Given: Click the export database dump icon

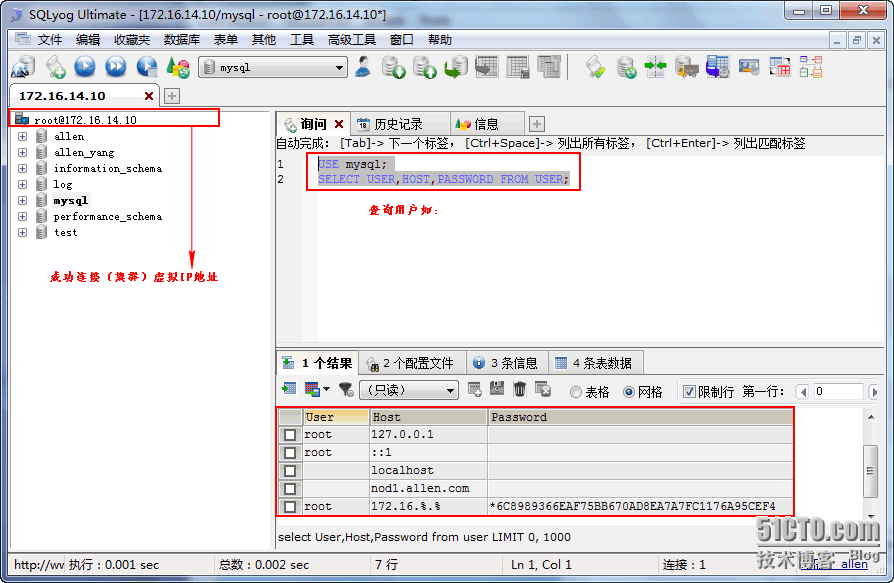Looking at the screenshot, I should (425, 67).
